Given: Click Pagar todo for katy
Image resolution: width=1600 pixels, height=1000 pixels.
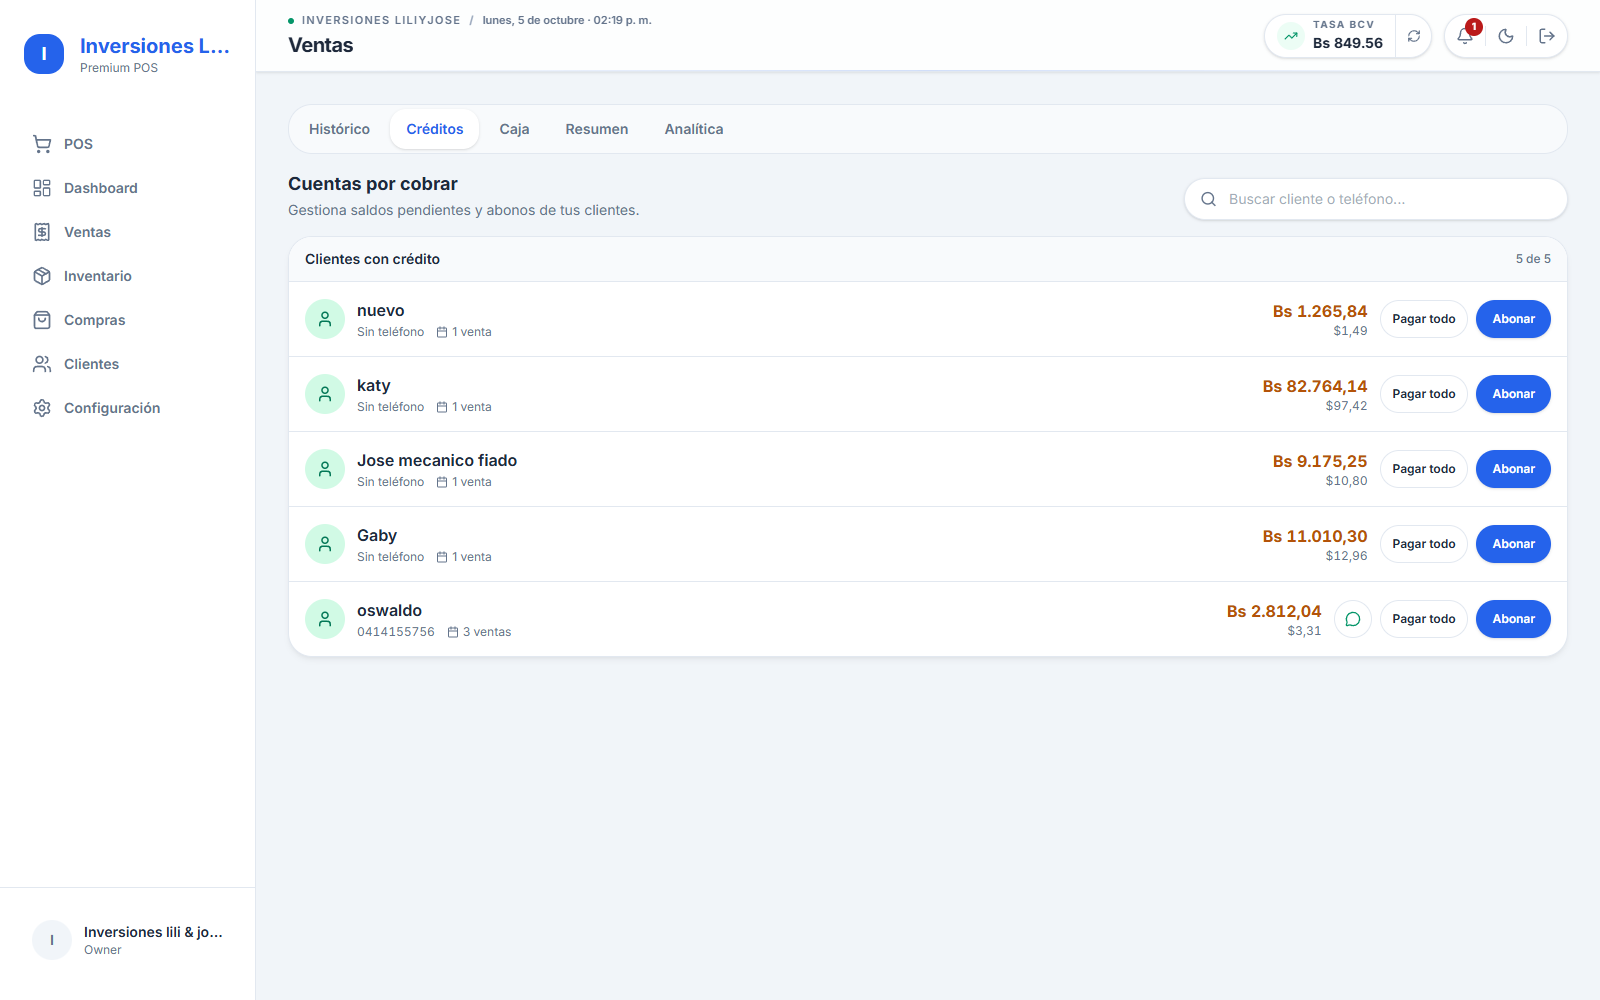Looking at the screenshot, I should point(1424,394).
